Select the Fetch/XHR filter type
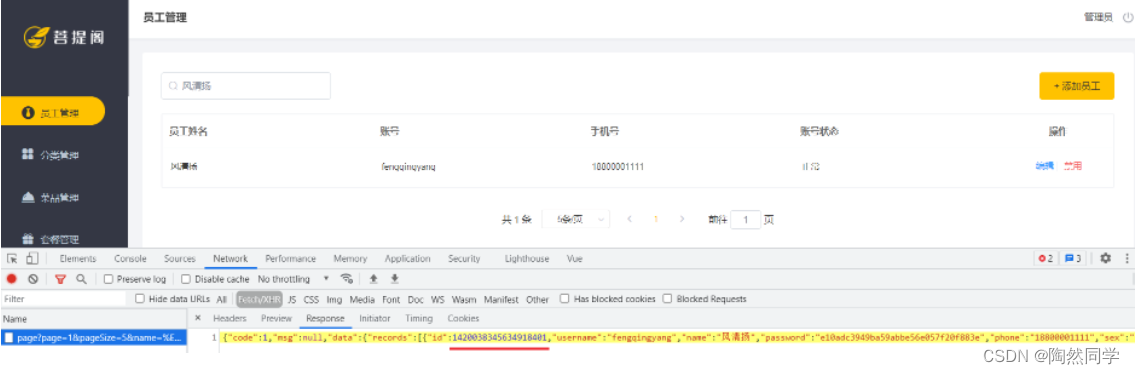 click(x=258, y=299)
